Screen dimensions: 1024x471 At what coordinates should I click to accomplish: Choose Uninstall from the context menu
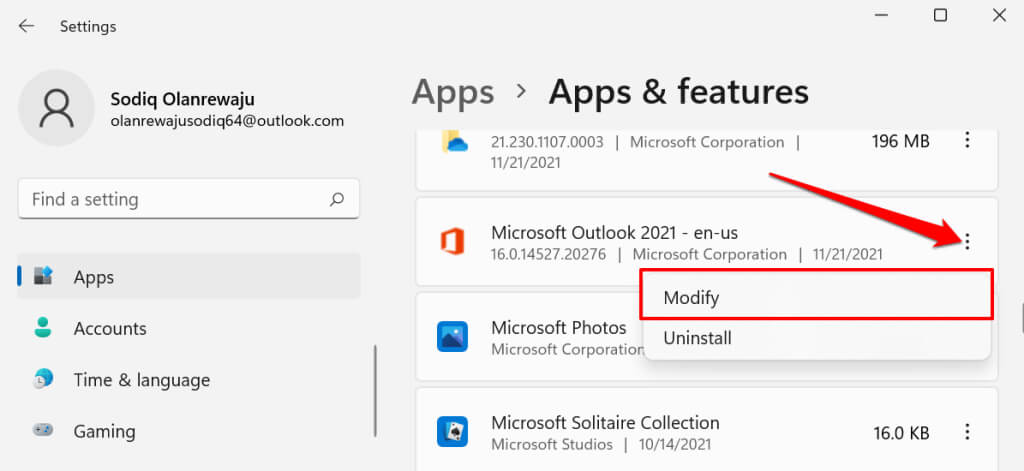(698, 338)
